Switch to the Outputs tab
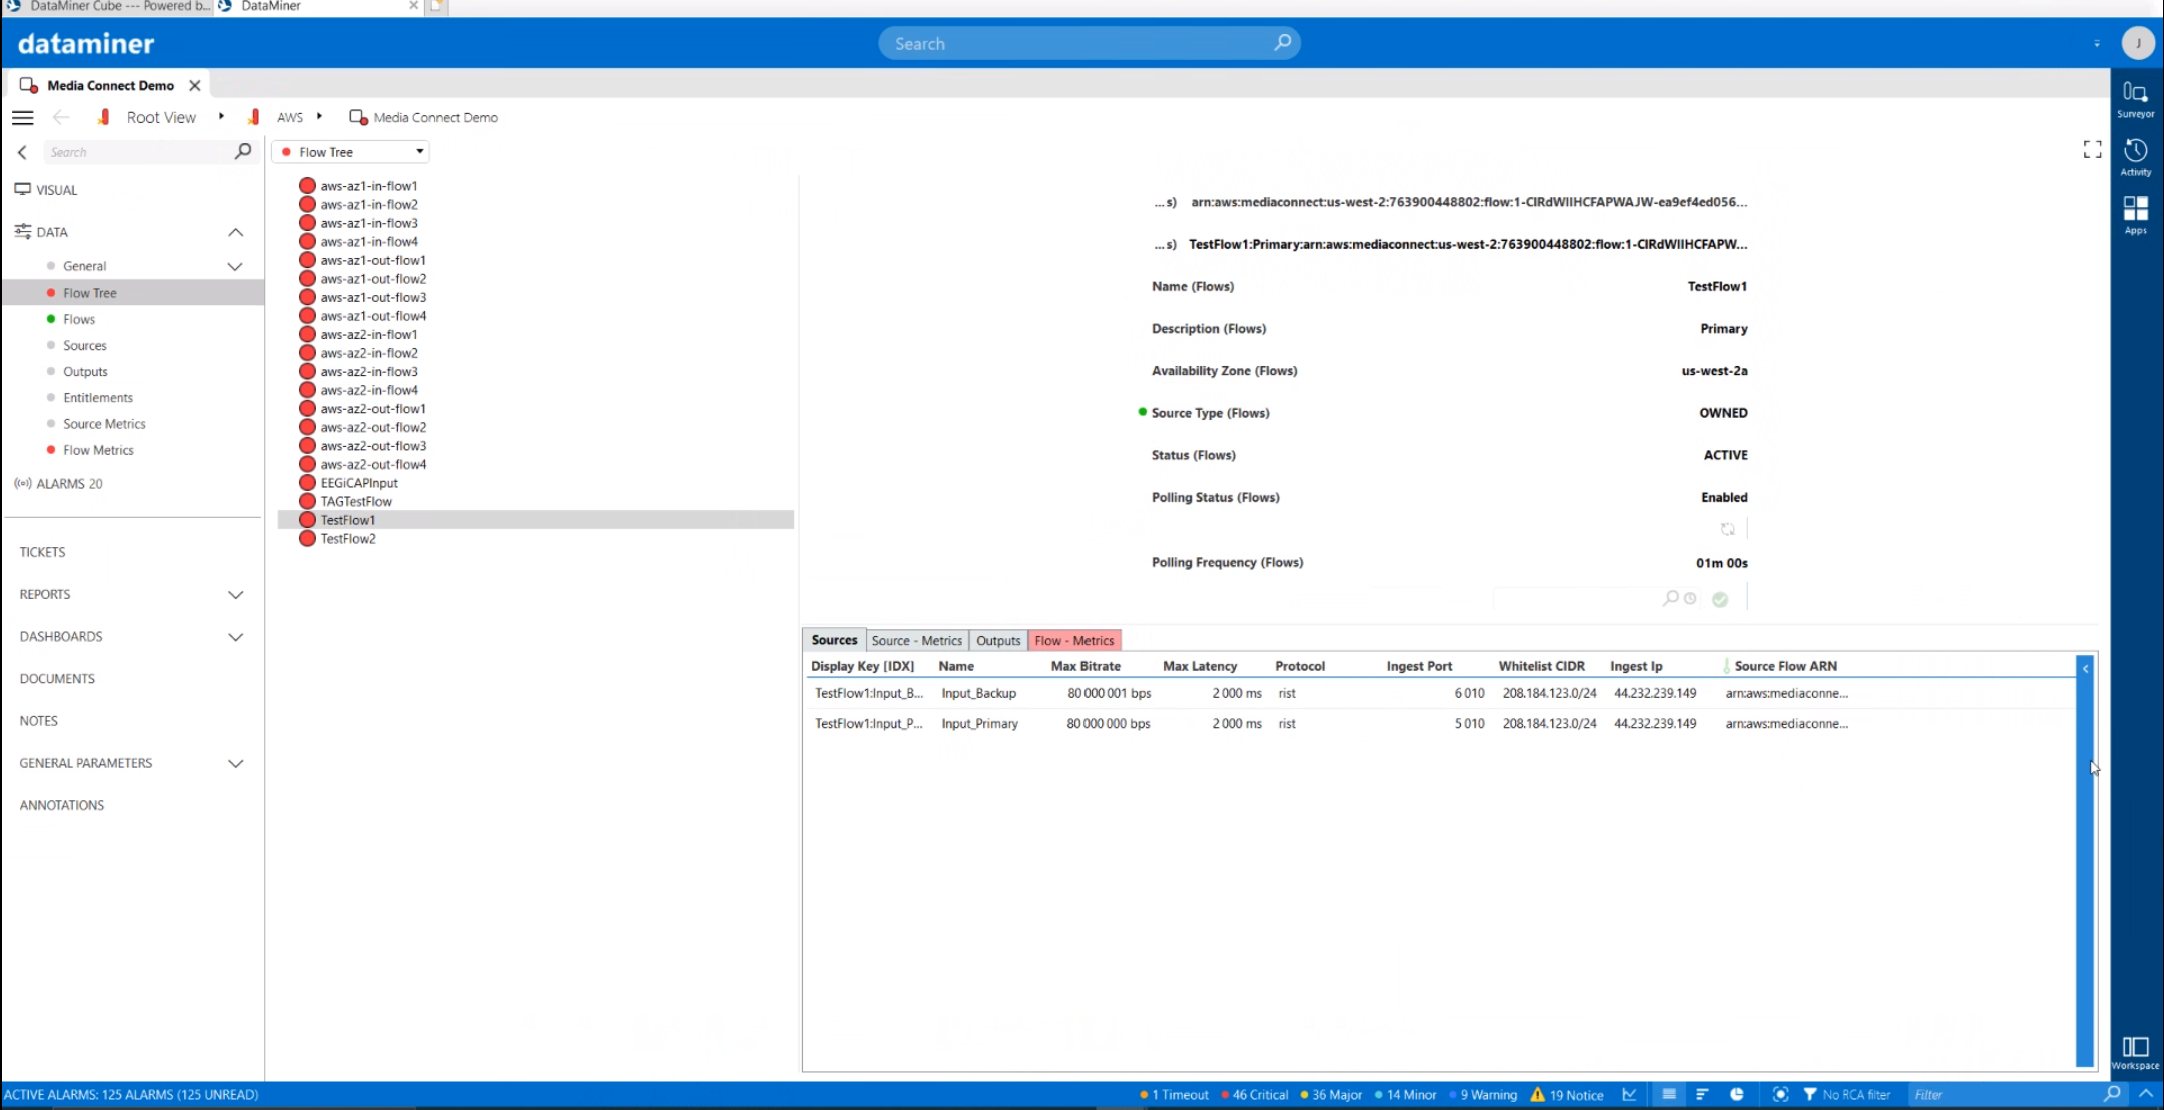The image size is (2164, 1110). point(998,641)
